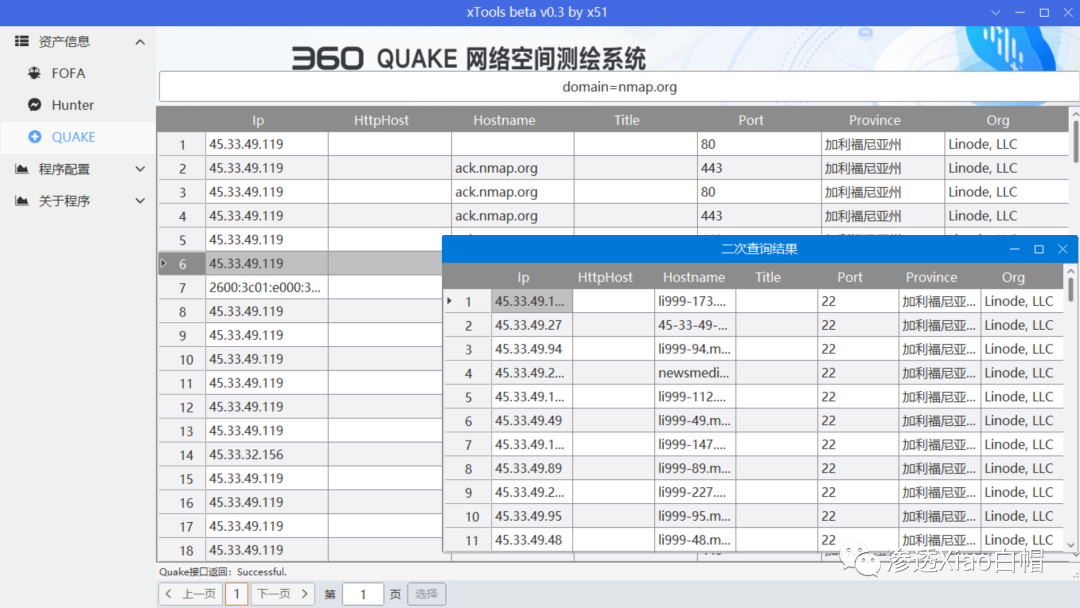Click the Hunter icon in sidebar
This screenshot has height=608, width=1080.
tap(34, 105)
